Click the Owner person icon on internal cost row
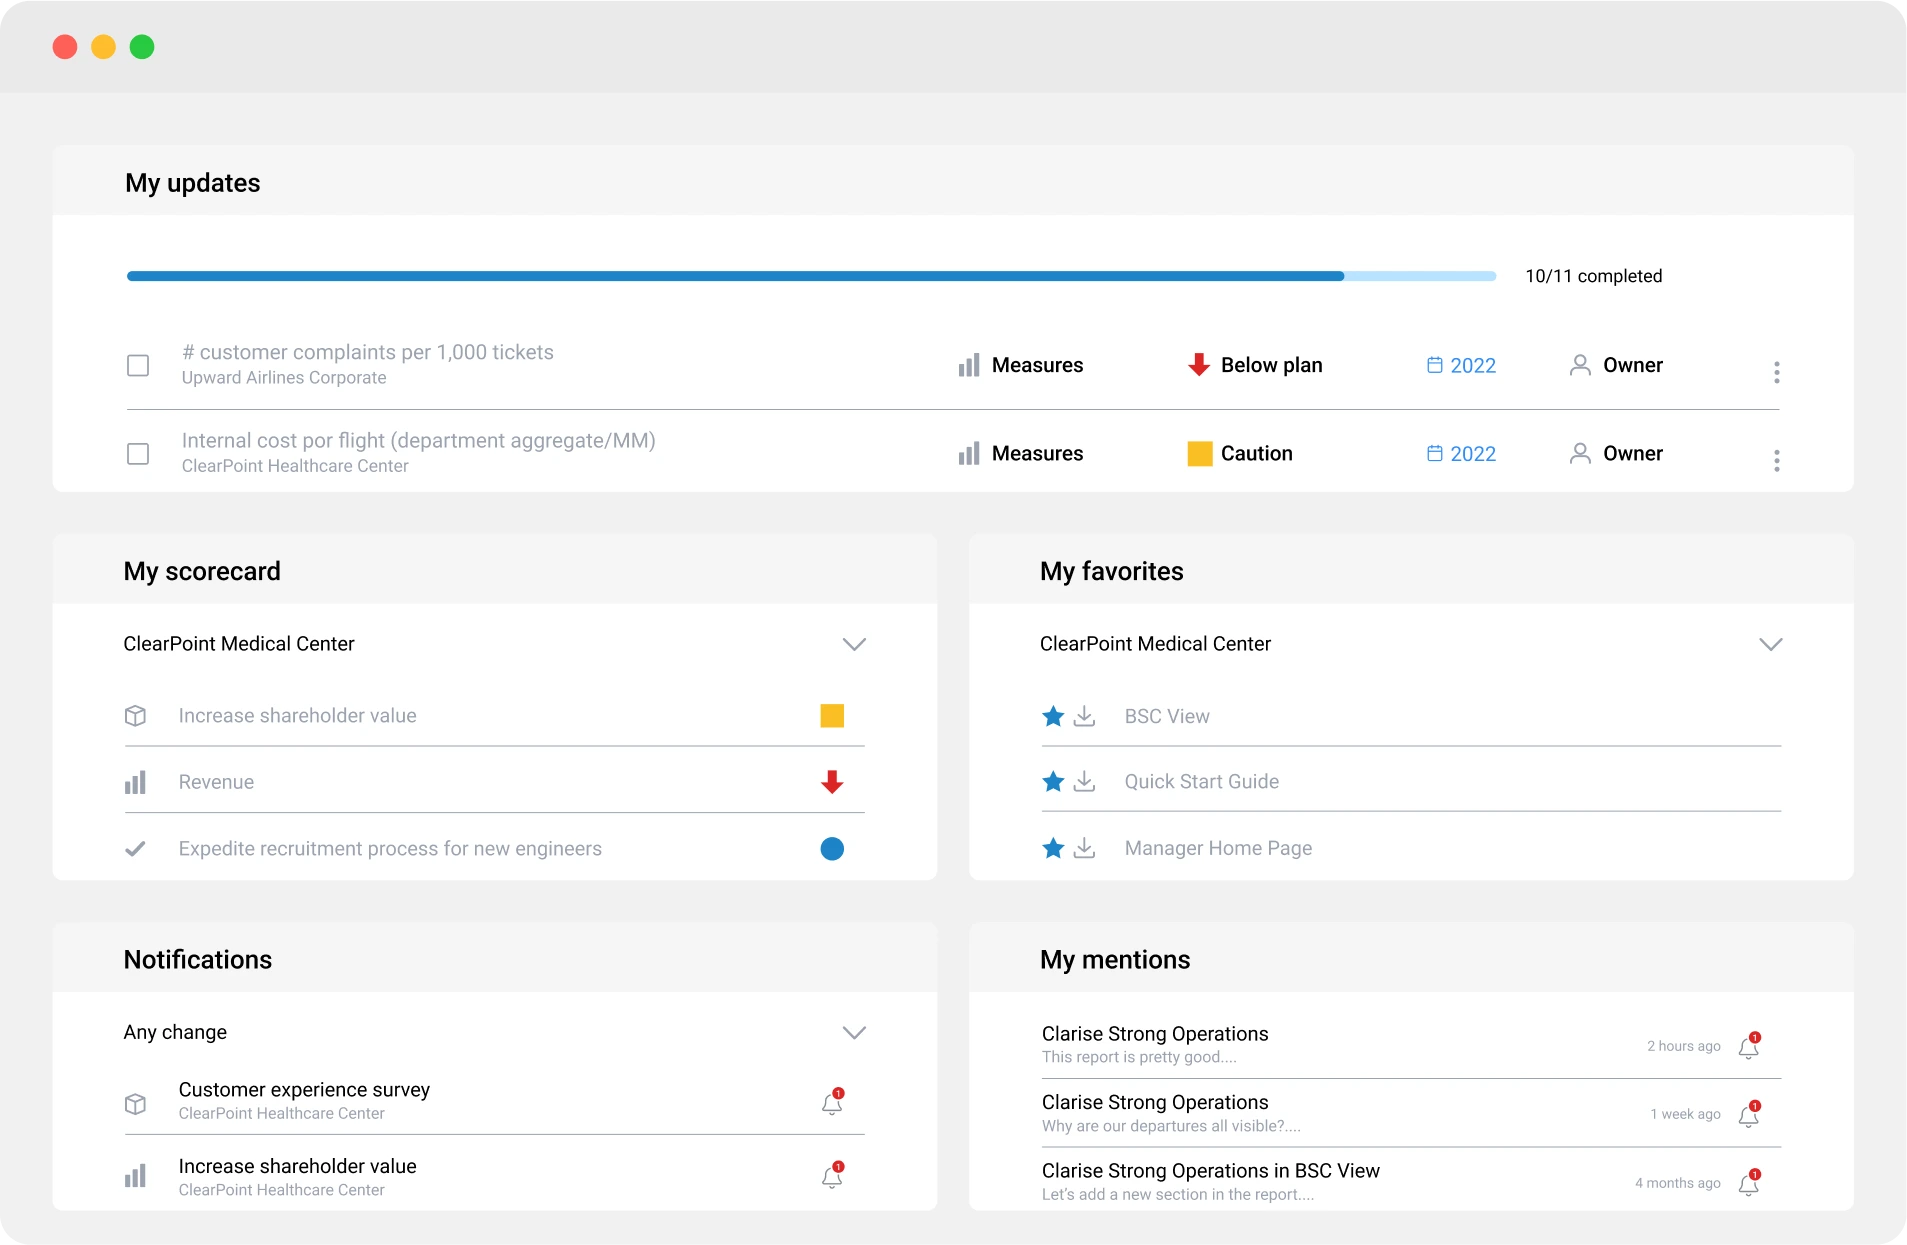Image resolution: width=1907 pixels, height=1245 pixels. pyautogui.click(x=1578, y=453)
